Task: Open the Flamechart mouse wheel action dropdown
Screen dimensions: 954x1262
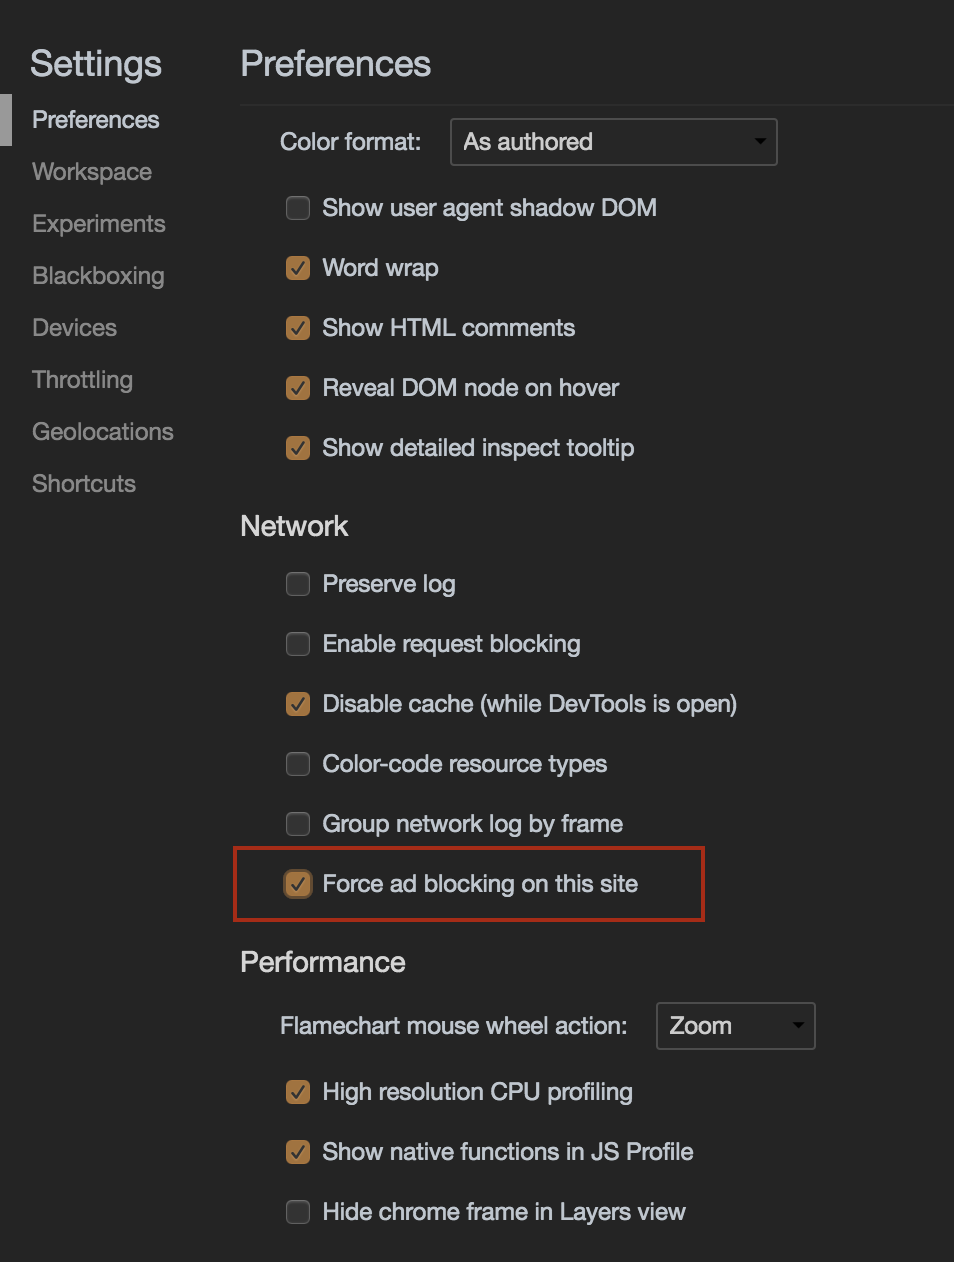Action: [735, 1026]
